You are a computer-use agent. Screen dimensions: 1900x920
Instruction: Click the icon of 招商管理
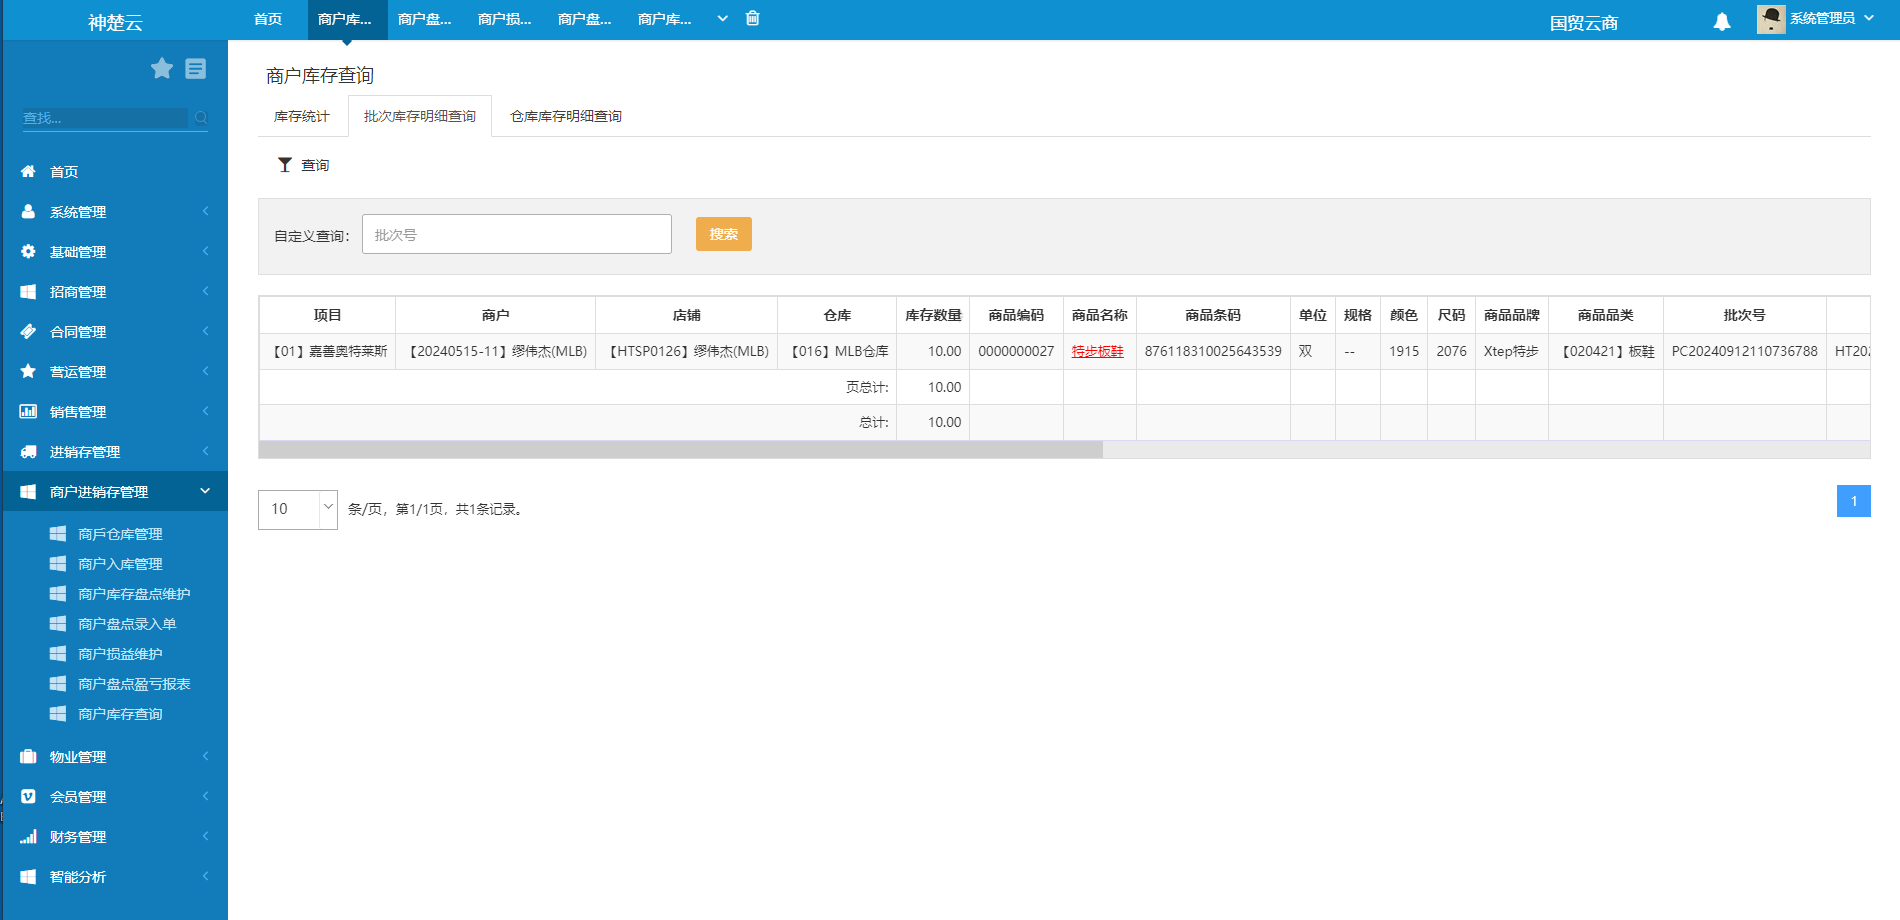28,292
